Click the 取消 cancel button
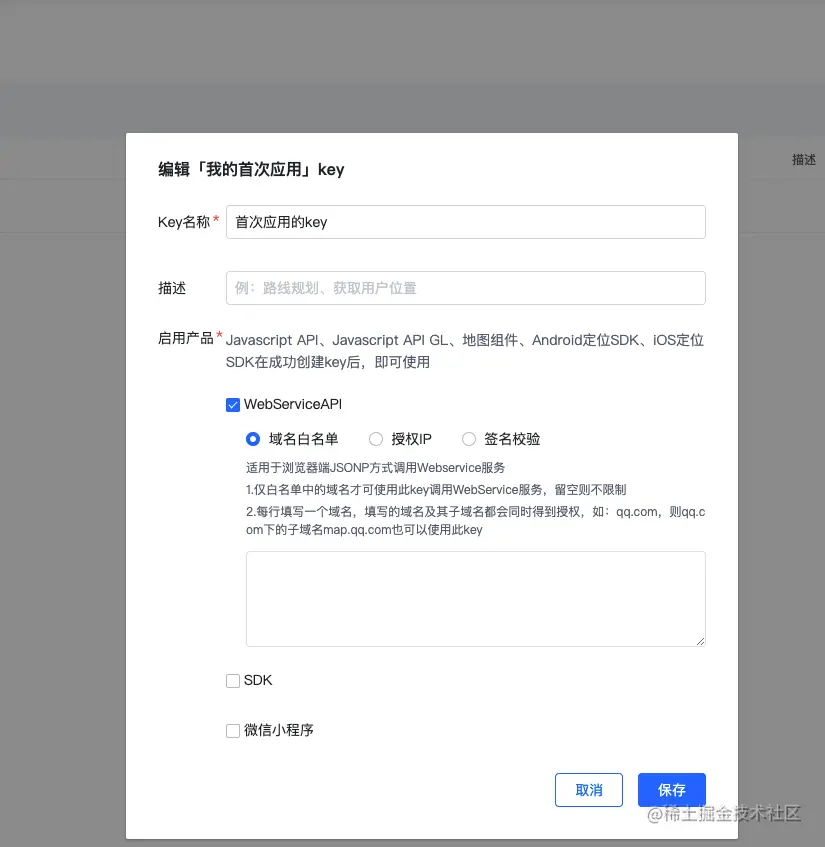 (x=589, y=790)
